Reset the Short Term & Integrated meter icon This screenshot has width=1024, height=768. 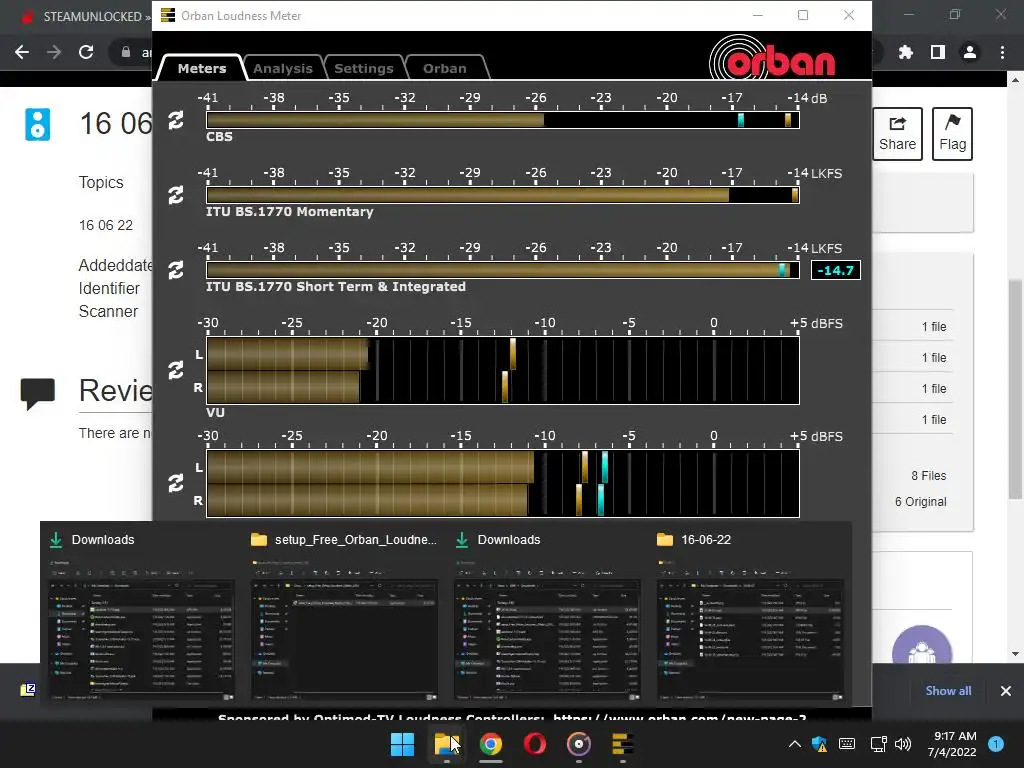coord(176,270)
